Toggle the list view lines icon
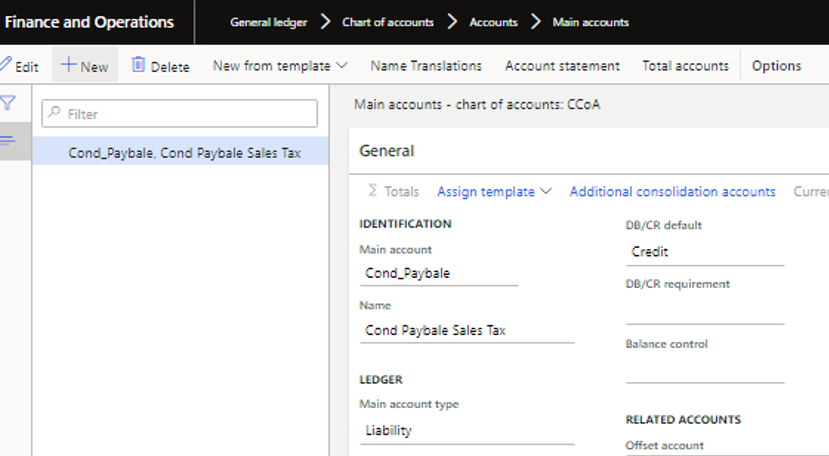The width and height of the screenshot is (829, 456). tap(8, 140)
